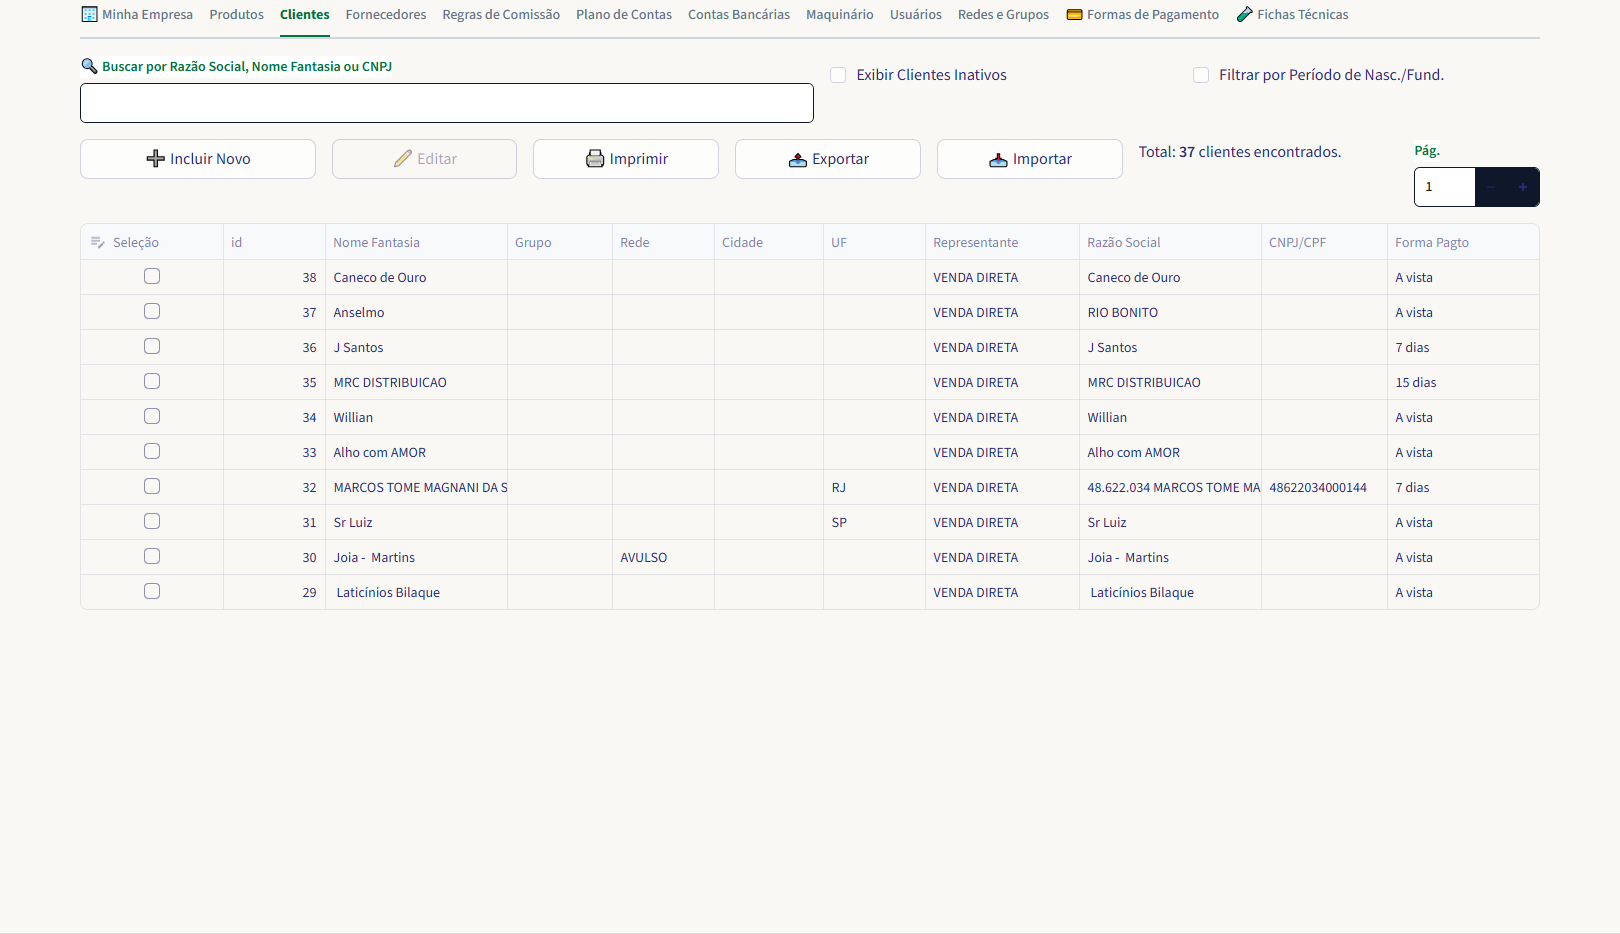Enable Exibir Clientes Inativos checkbox
The width and height of the screenshot is (1620, 934).
click(838, 75)
